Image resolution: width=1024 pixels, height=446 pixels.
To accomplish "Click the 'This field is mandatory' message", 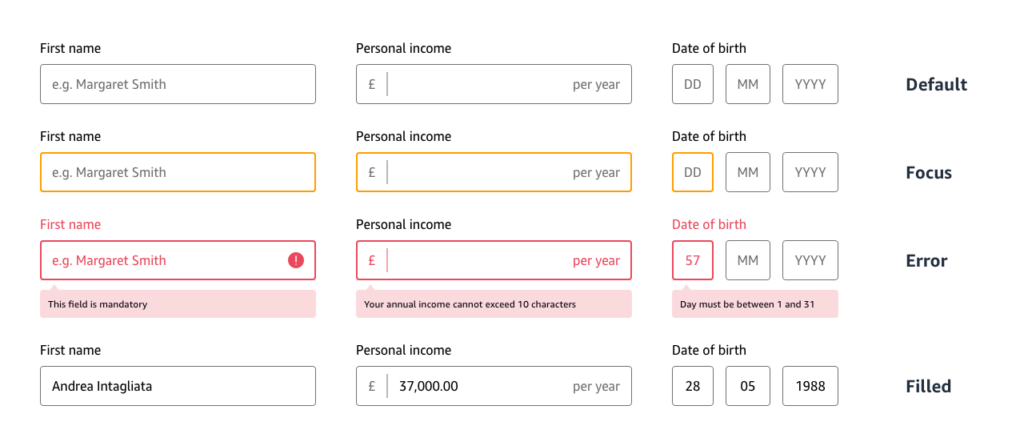I will coord(178,304).
